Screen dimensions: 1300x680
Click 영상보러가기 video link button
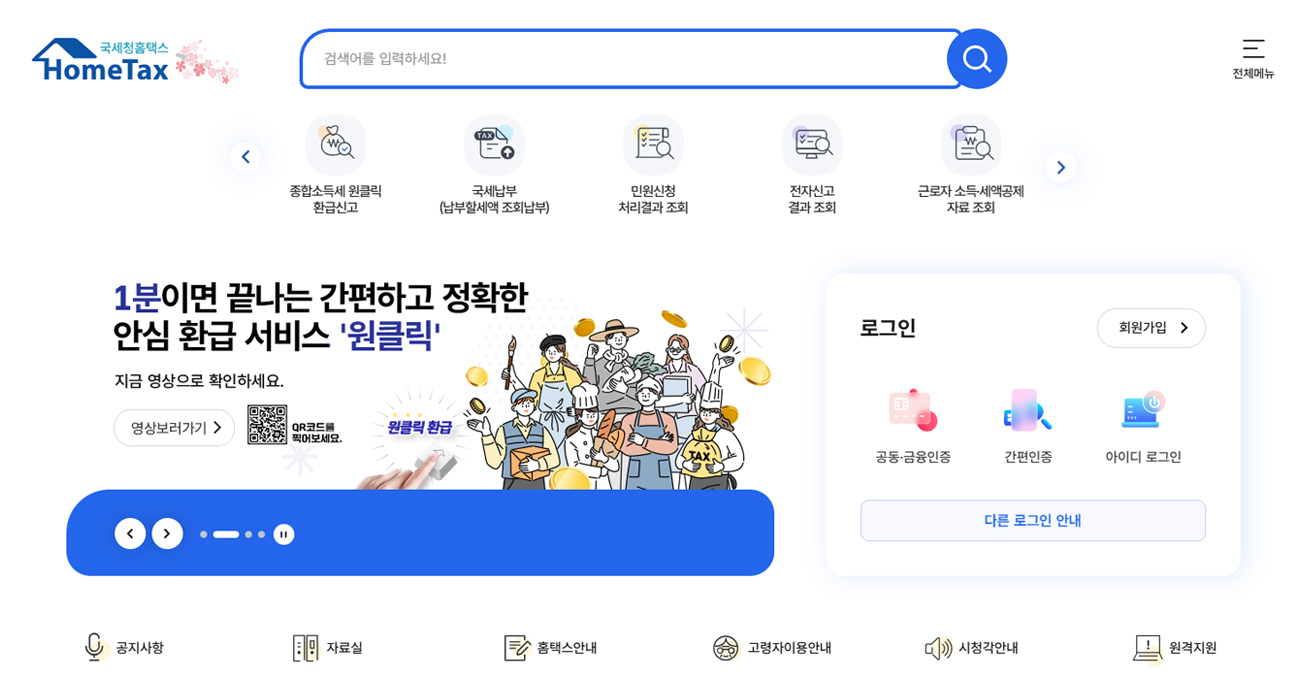pos(174,427)
